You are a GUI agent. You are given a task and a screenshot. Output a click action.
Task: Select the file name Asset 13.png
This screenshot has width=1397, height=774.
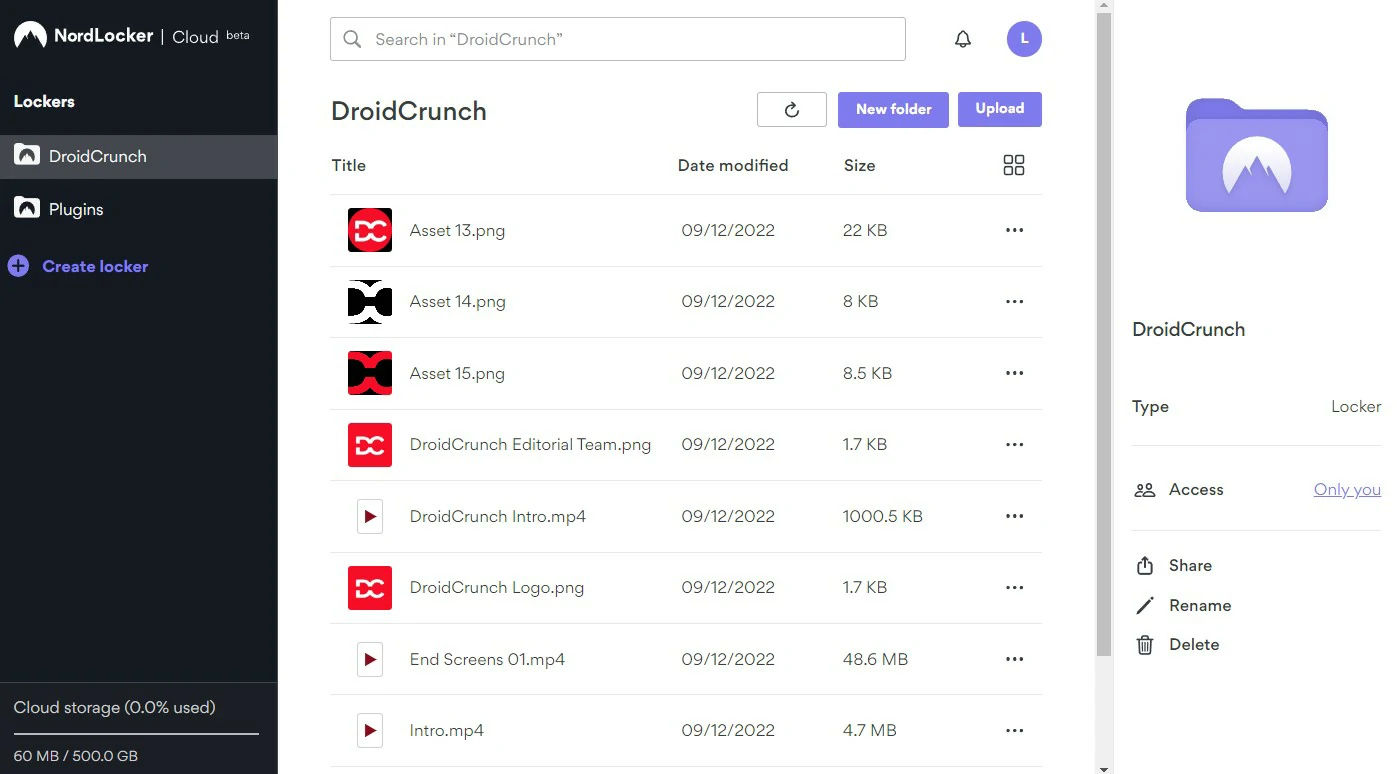[457, 230]
